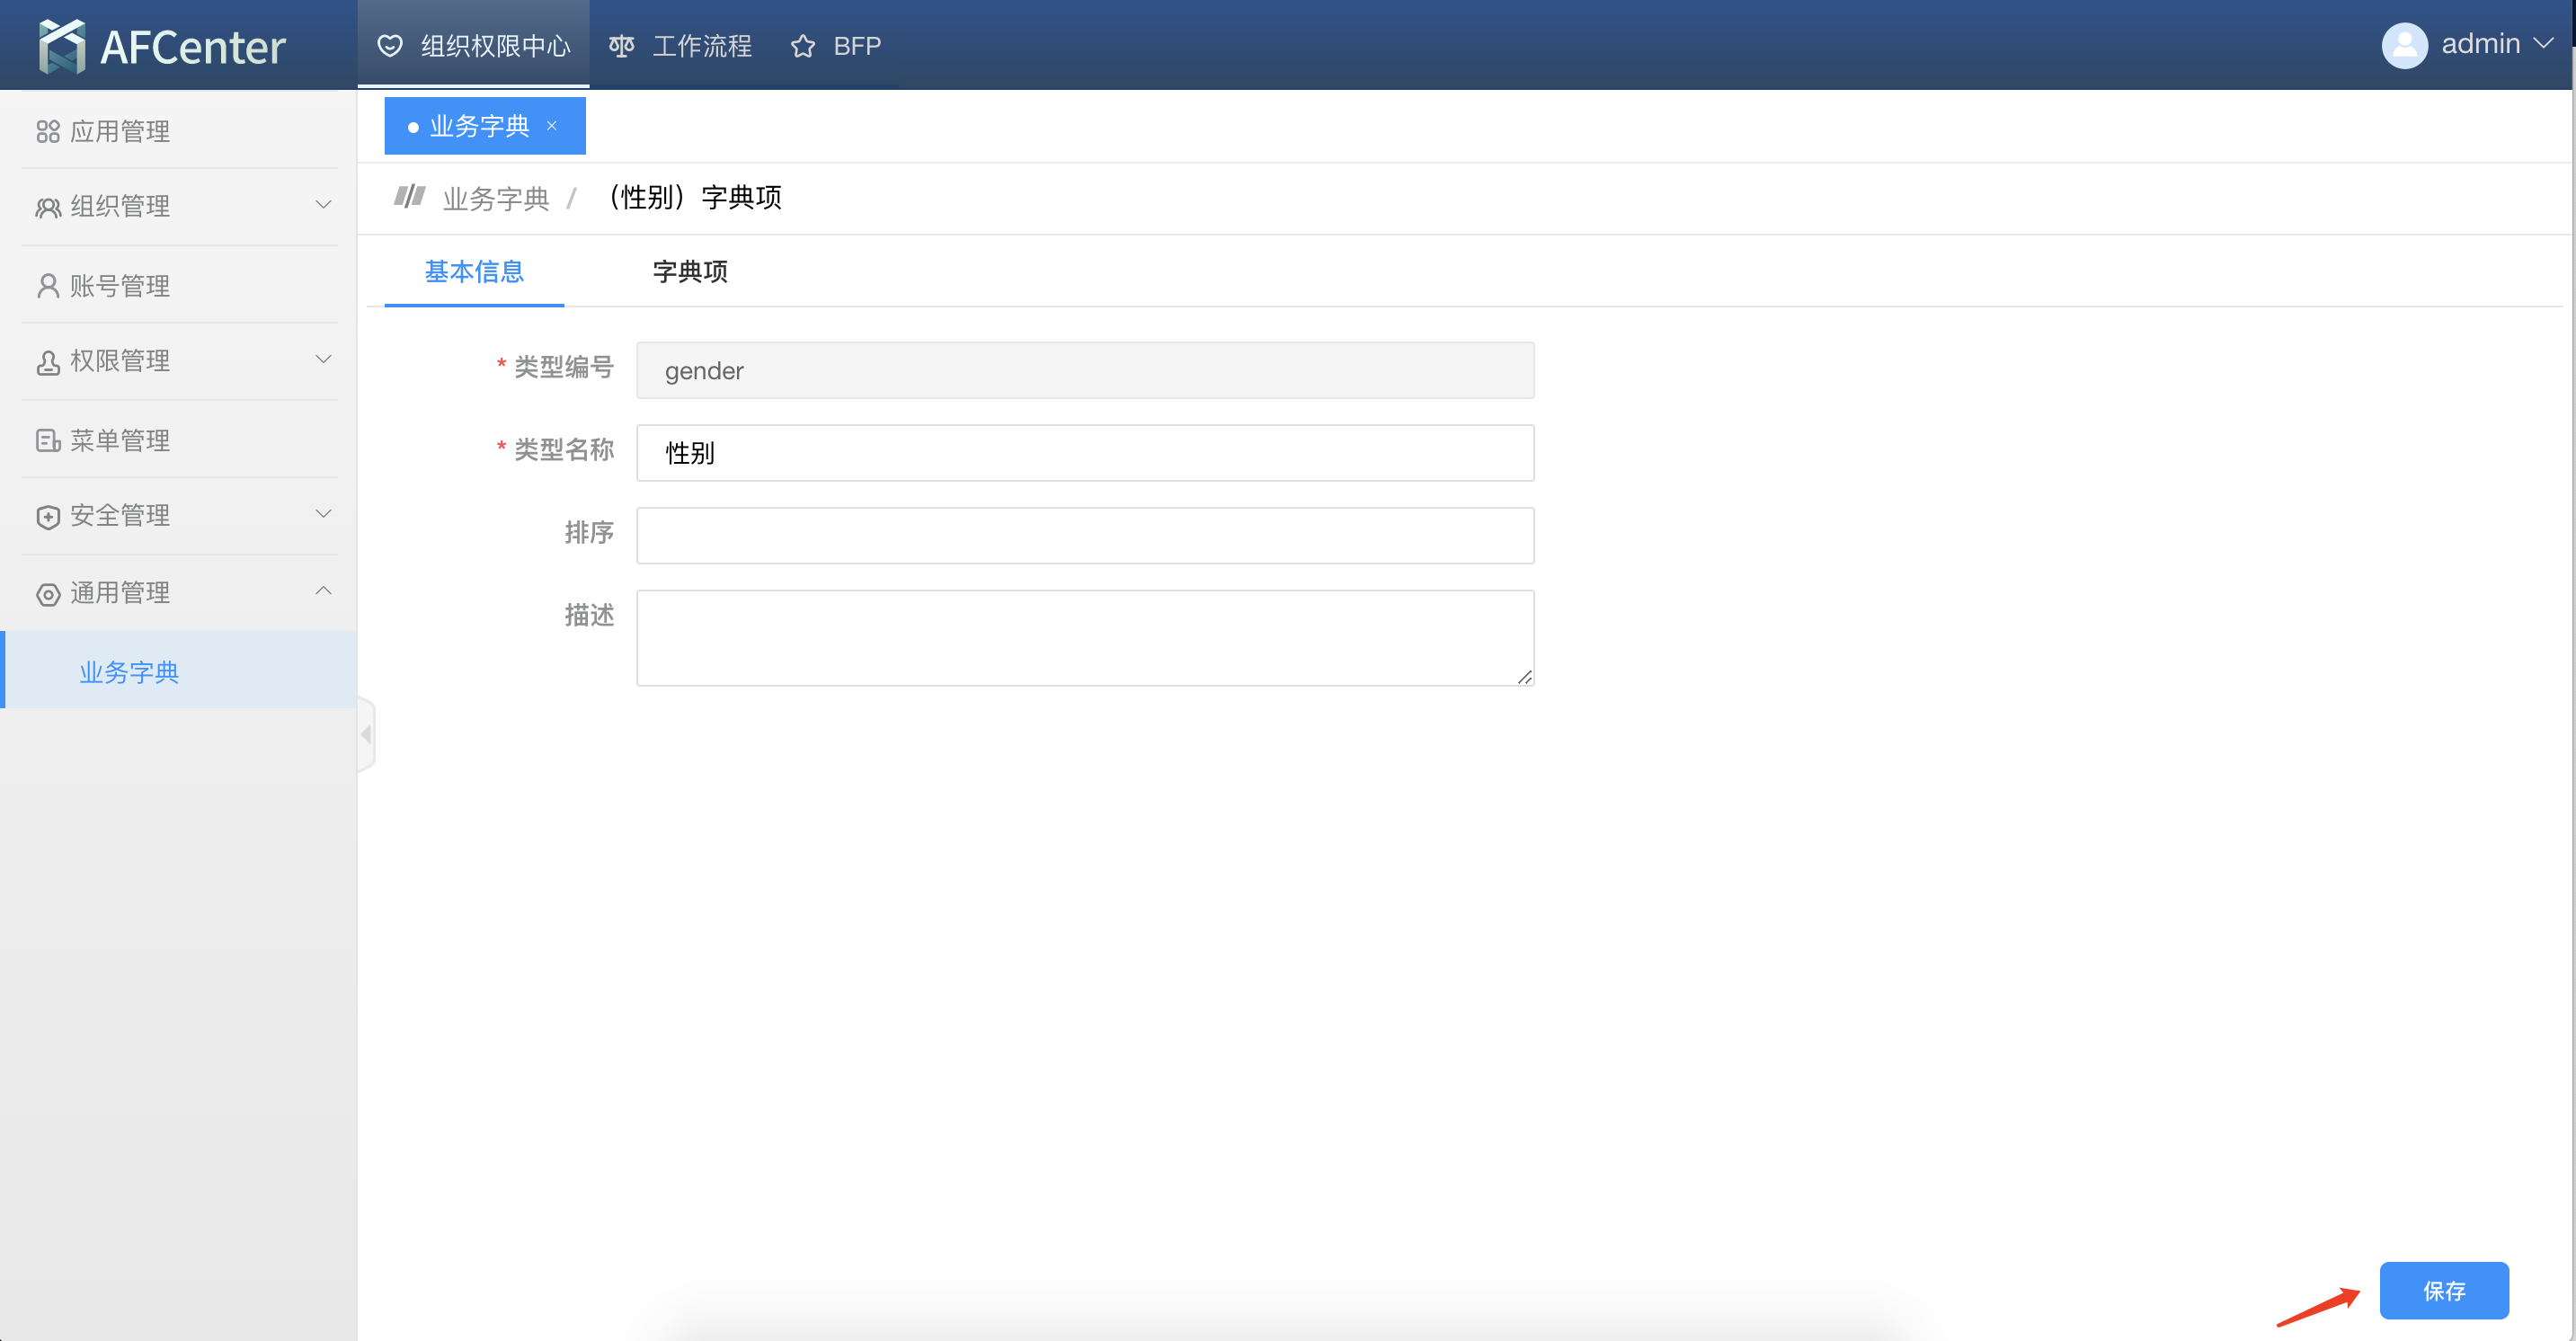Viewport: 2576px width, 1341px height.
Task: Click the 类型编号 field label
Action: (564, 368)
